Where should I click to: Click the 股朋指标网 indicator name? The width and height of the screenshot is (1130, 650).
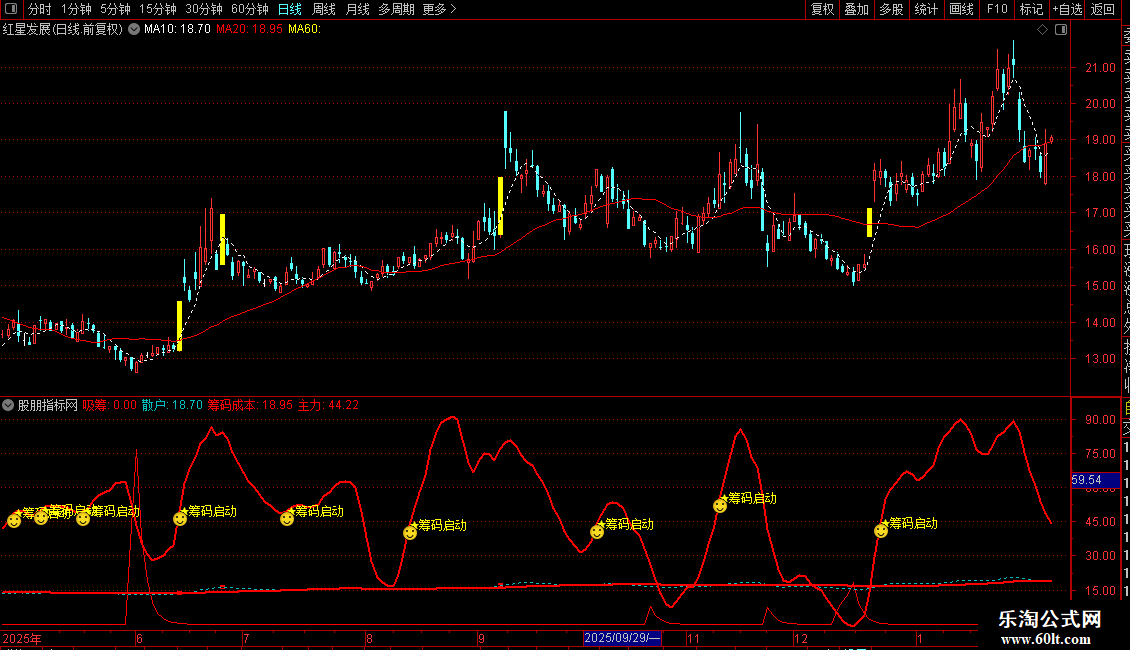48,405
